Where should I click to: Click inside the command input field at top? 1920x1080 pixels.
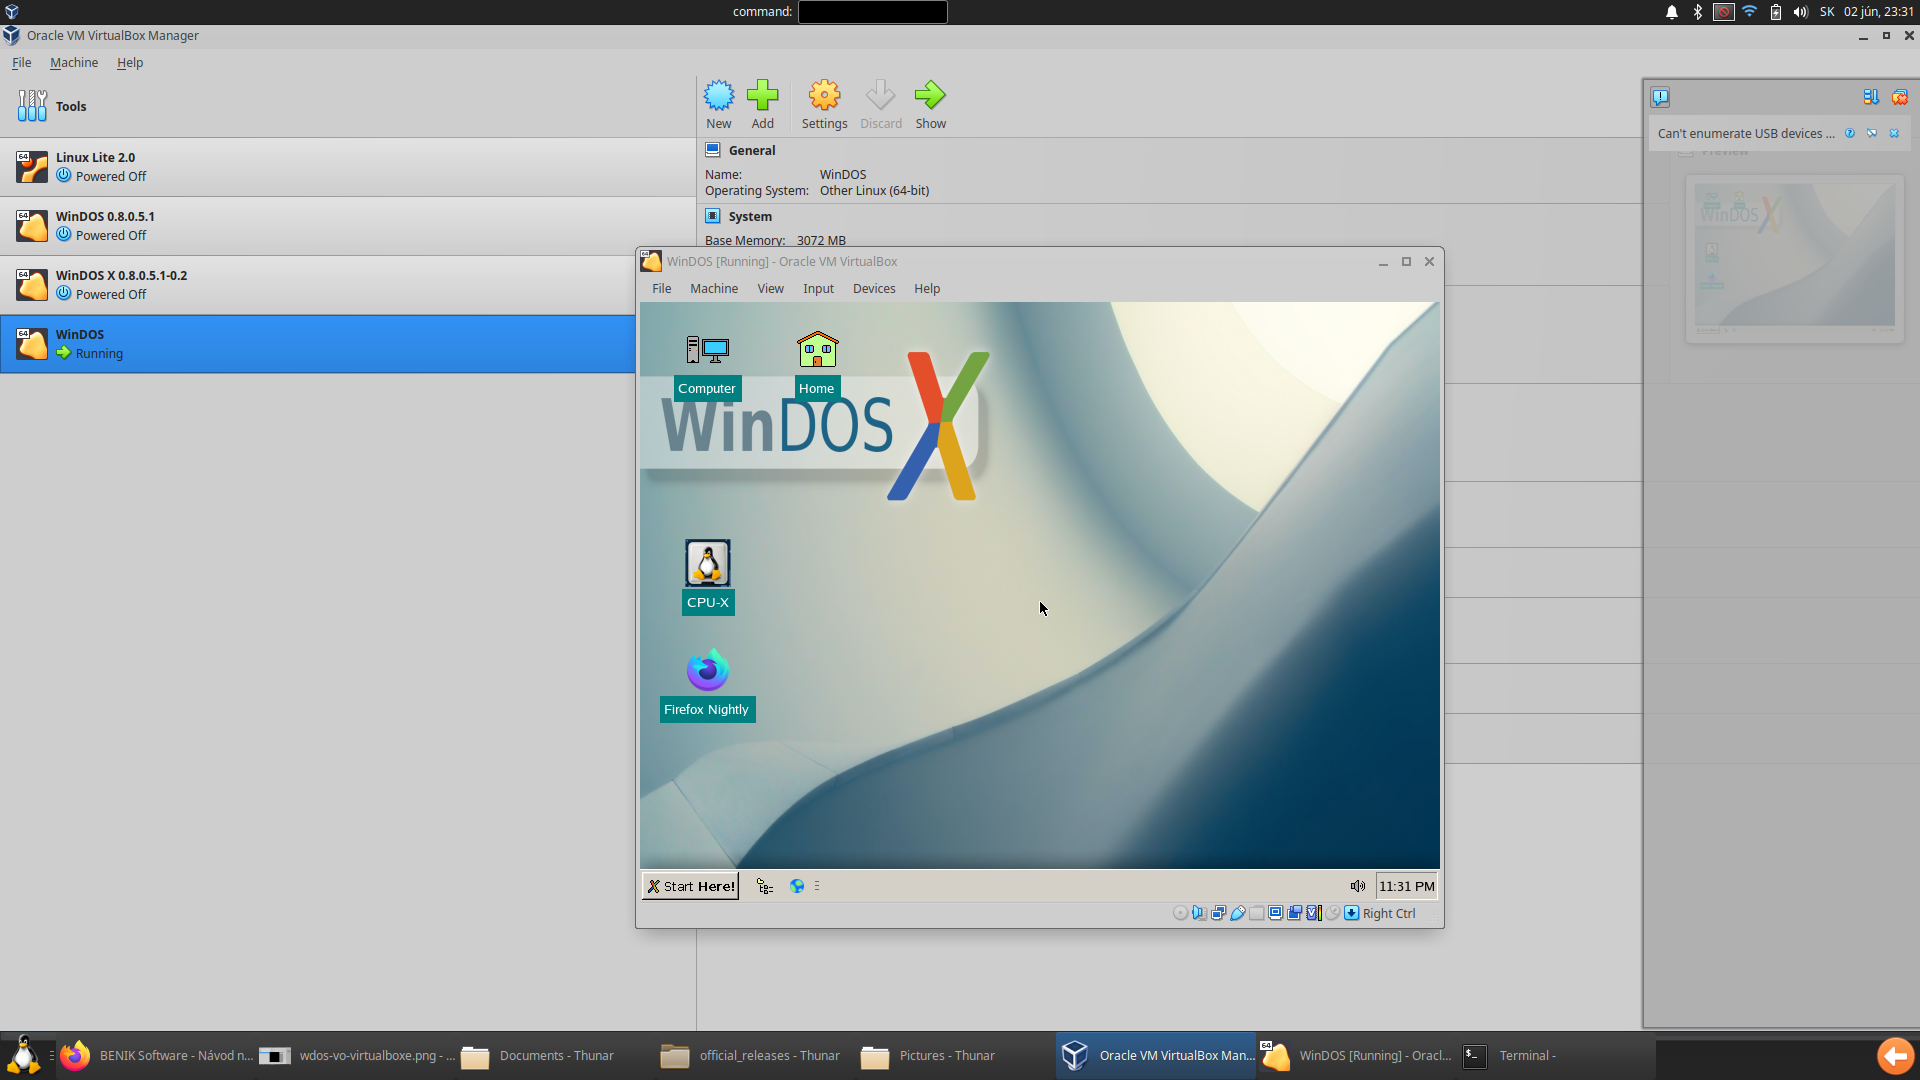tap(871, 11)
